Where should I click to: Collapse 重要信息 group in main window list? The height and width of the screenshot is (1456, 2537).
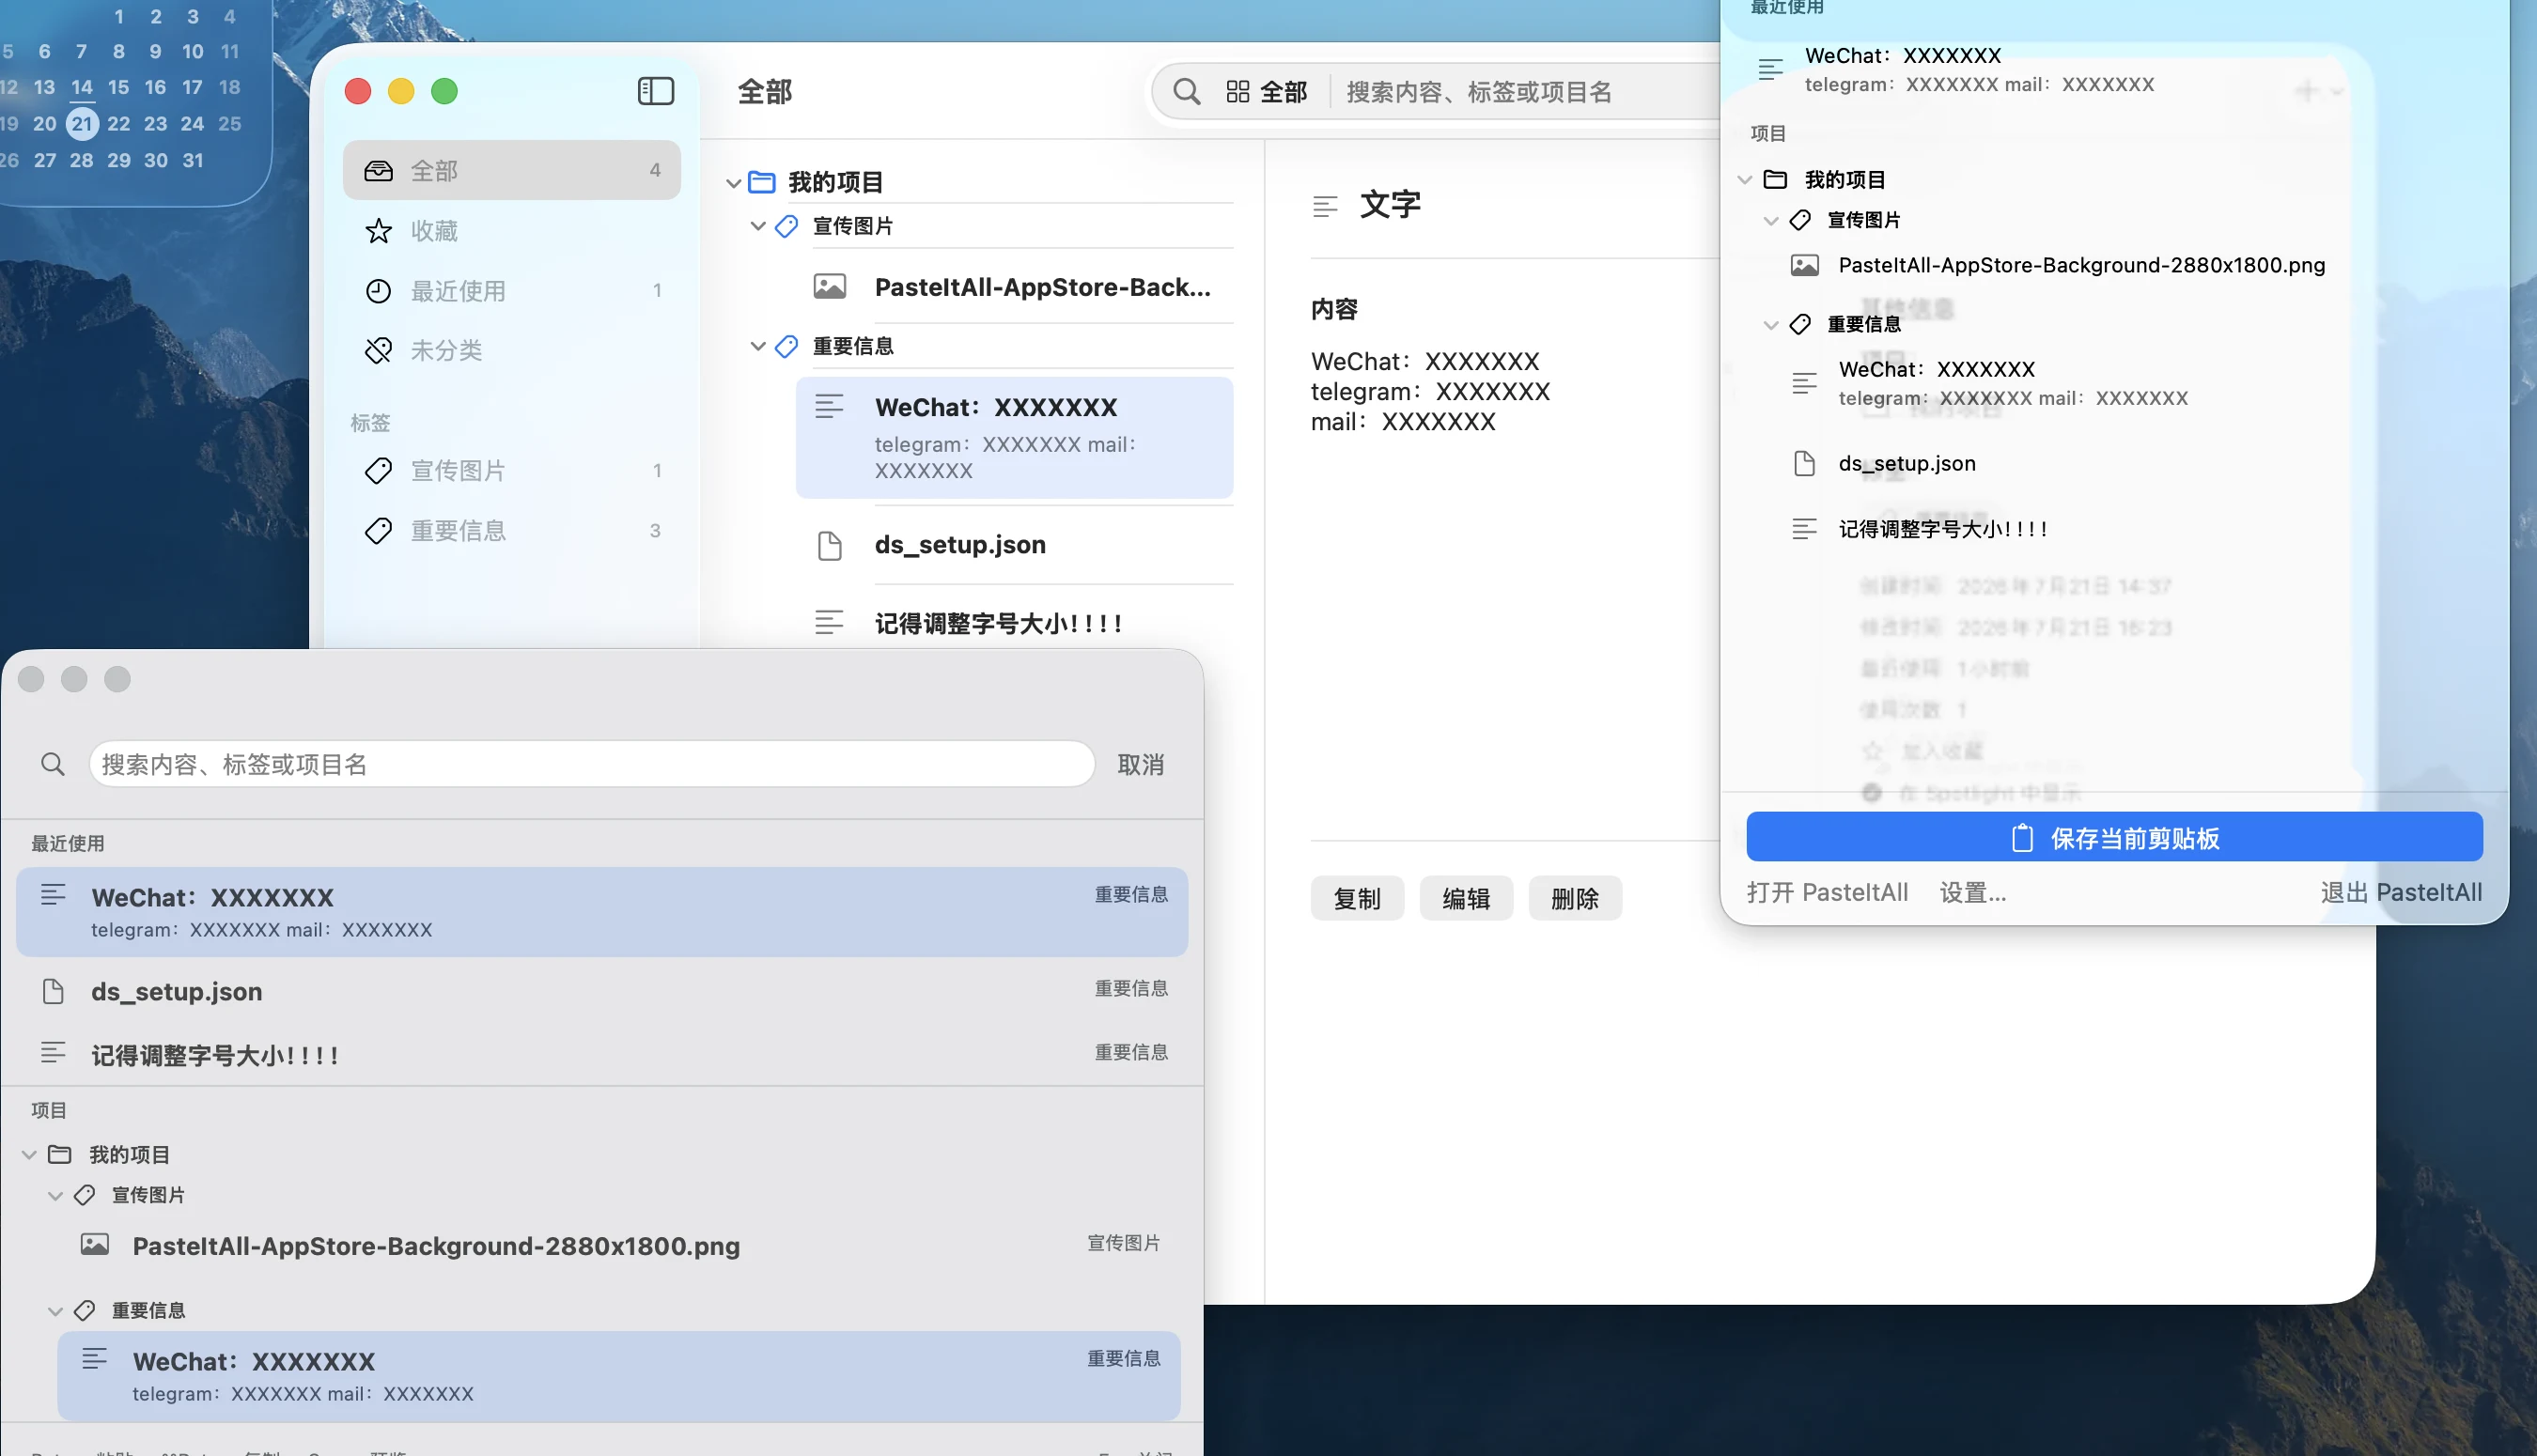(x=758, y=346)
